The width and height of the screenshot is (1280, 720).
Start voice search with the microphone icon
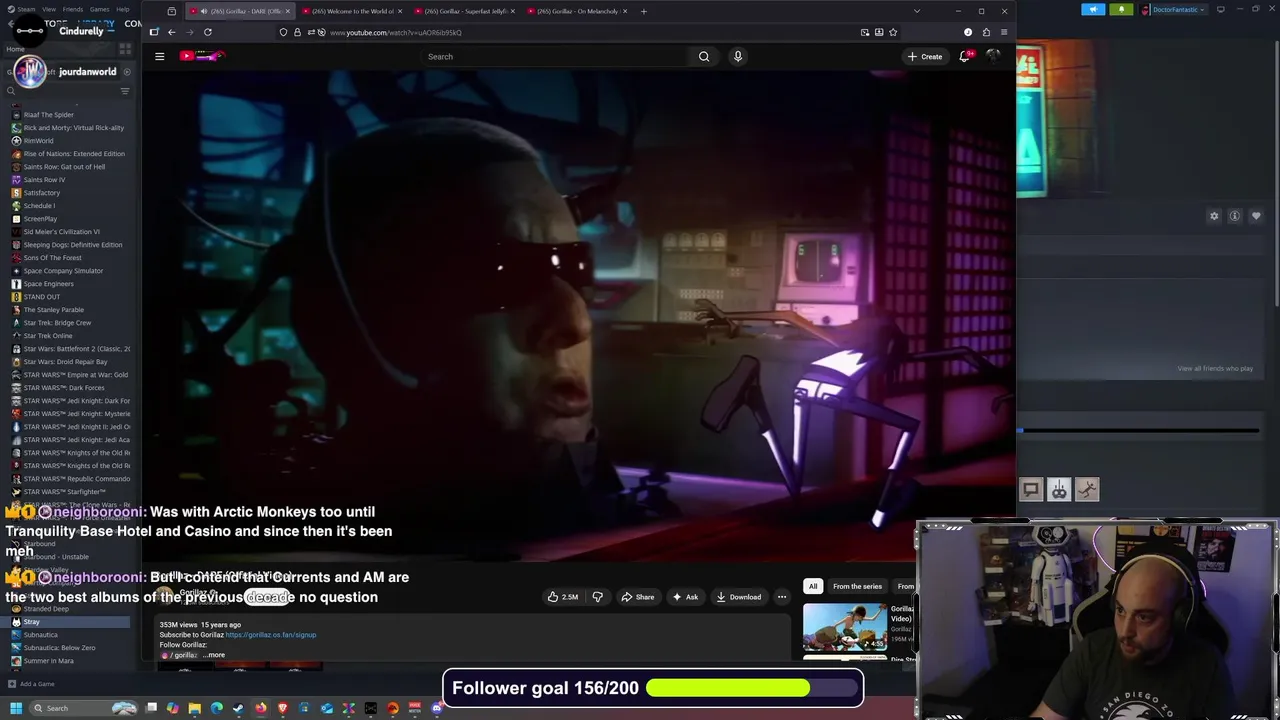(738, 56)
